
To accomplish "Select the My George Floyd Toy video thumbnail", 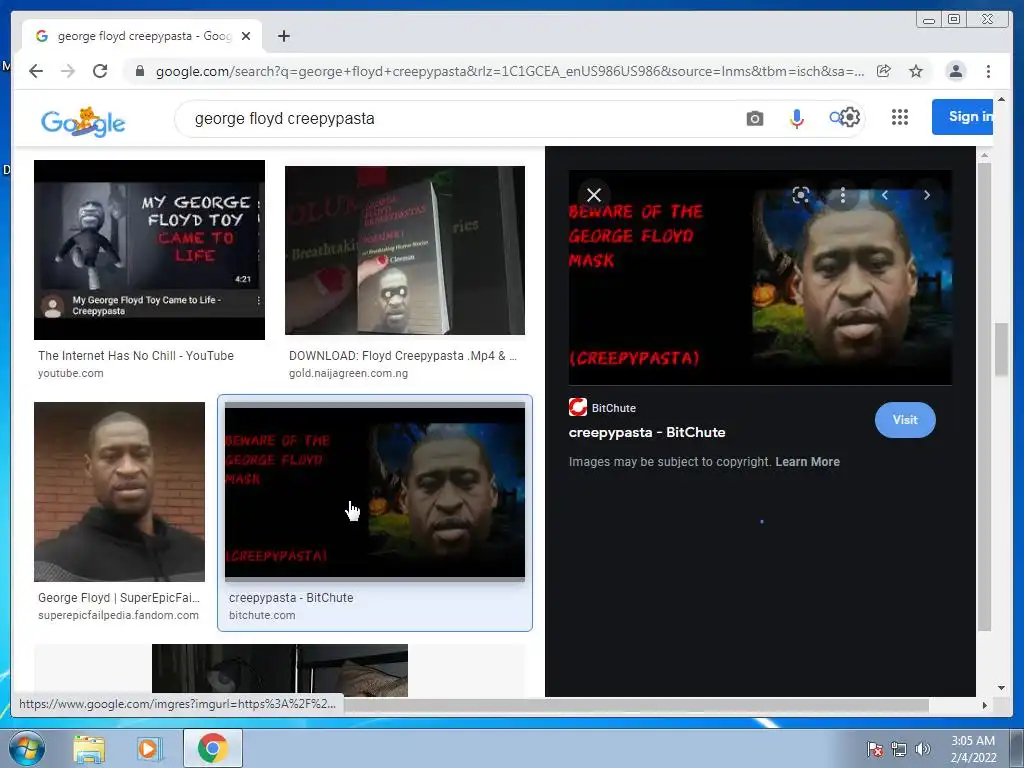I will click(150, 249).
